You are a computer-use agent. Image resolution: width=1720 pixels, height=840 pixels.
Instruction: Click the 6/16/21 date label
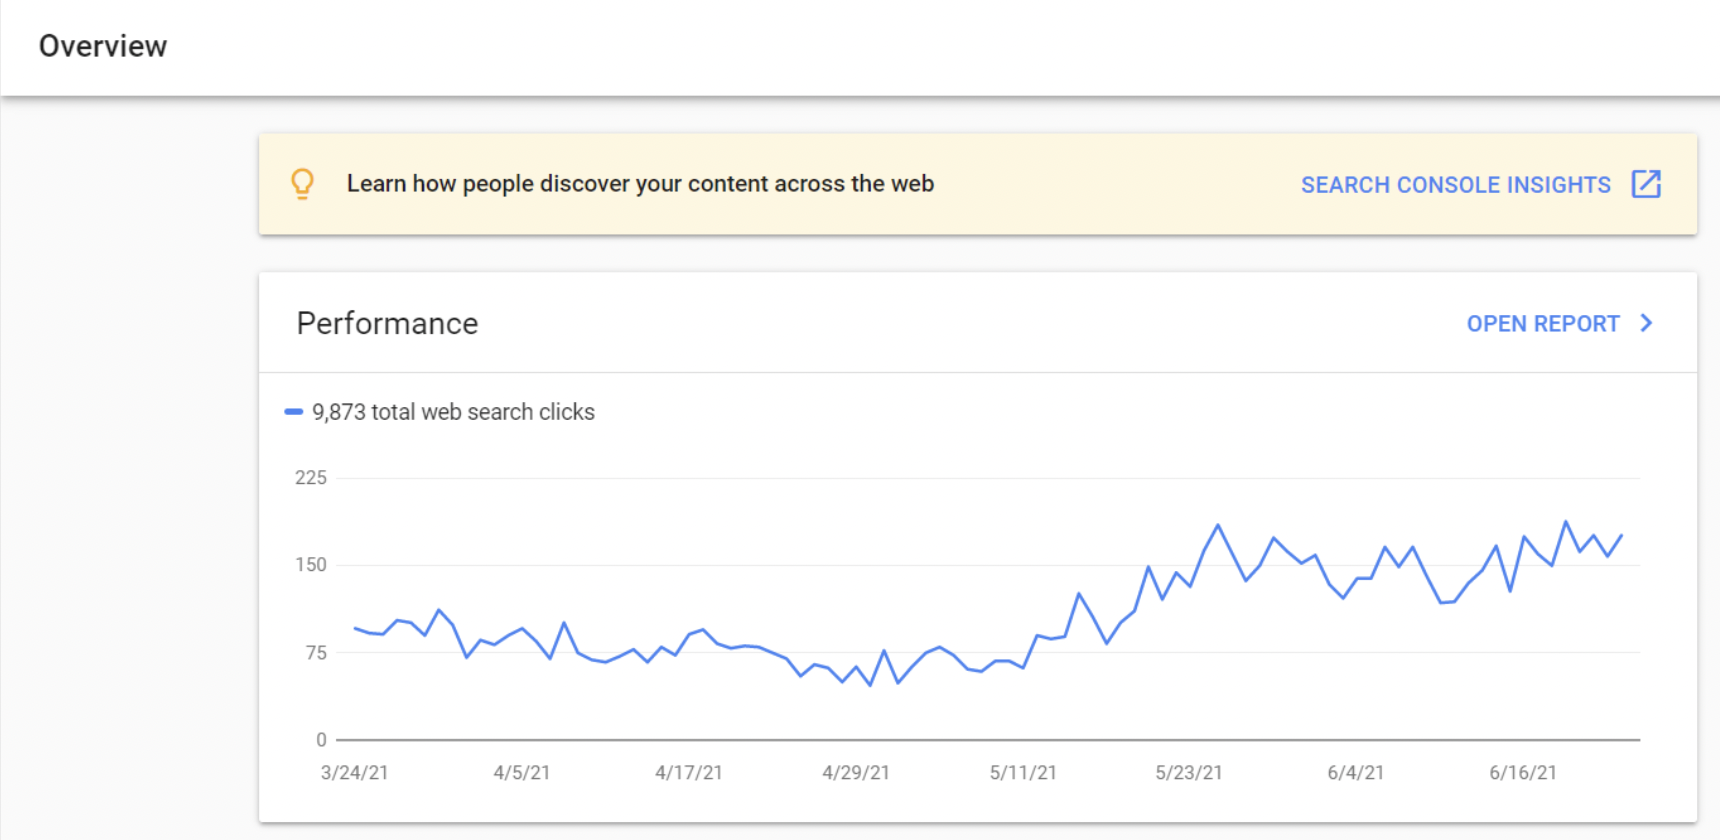(1523, 773)
